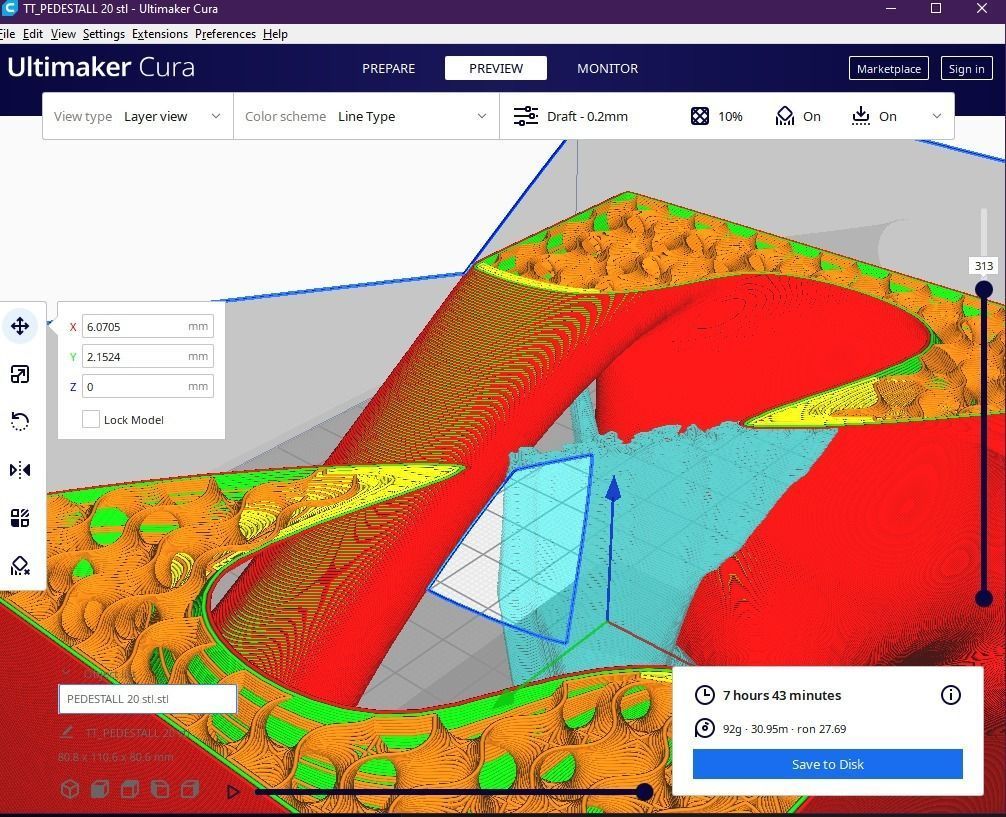Open Per Model Settings tool
The width and height of the screenshot is (1006, 817).
pos(20,517)
